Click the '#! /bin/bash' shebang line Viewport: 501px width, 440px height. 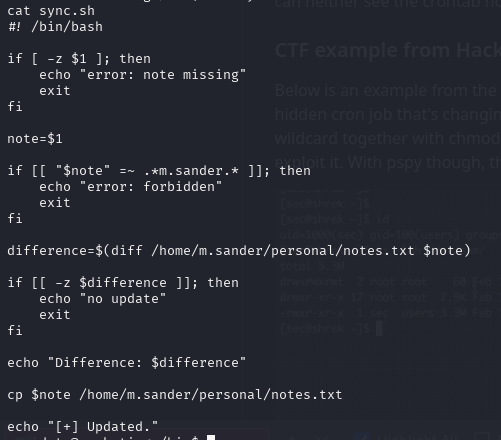pos(55,27)
